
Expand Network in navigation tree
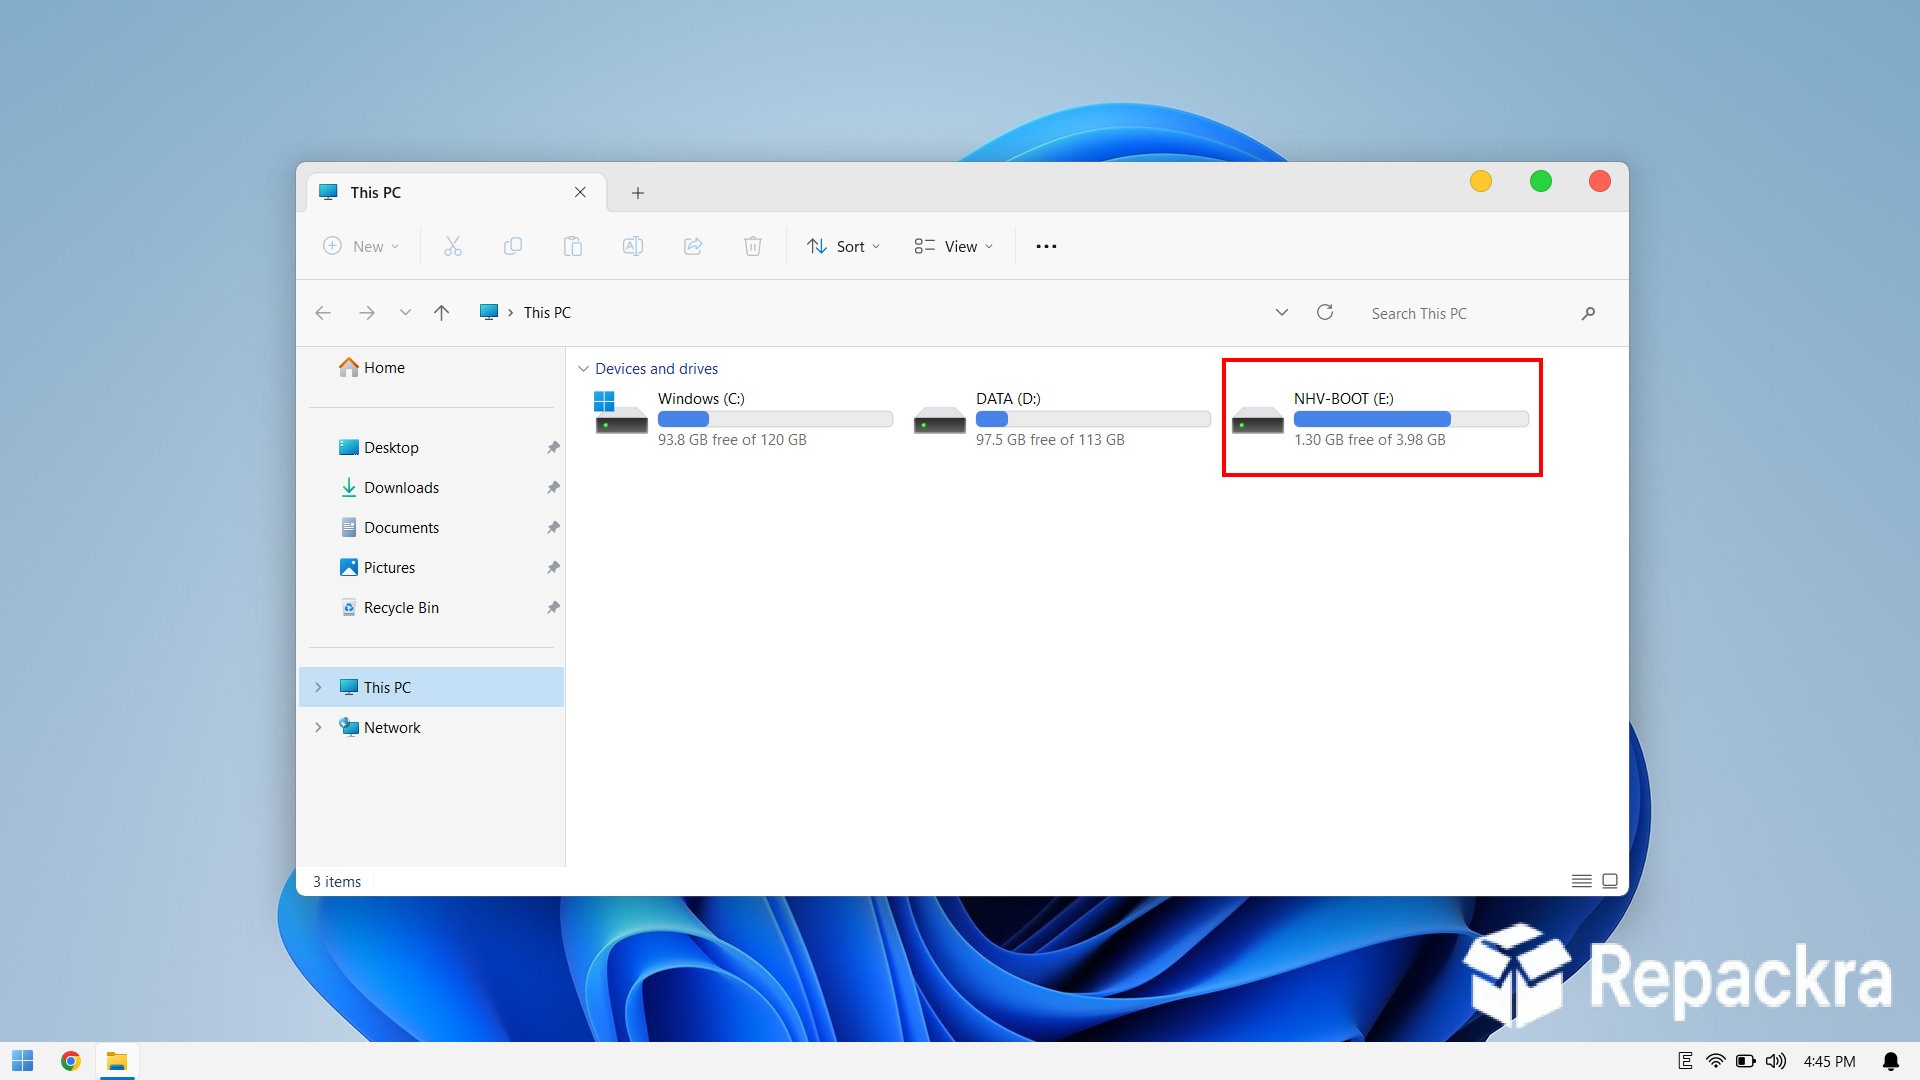pyautogui.click(x=318, y=727)
